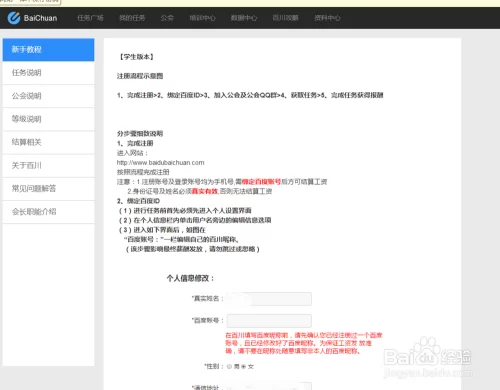Click the BaiChuan brand name text
This screenshot has height=390, width=500.
click(x=40, y=18)
